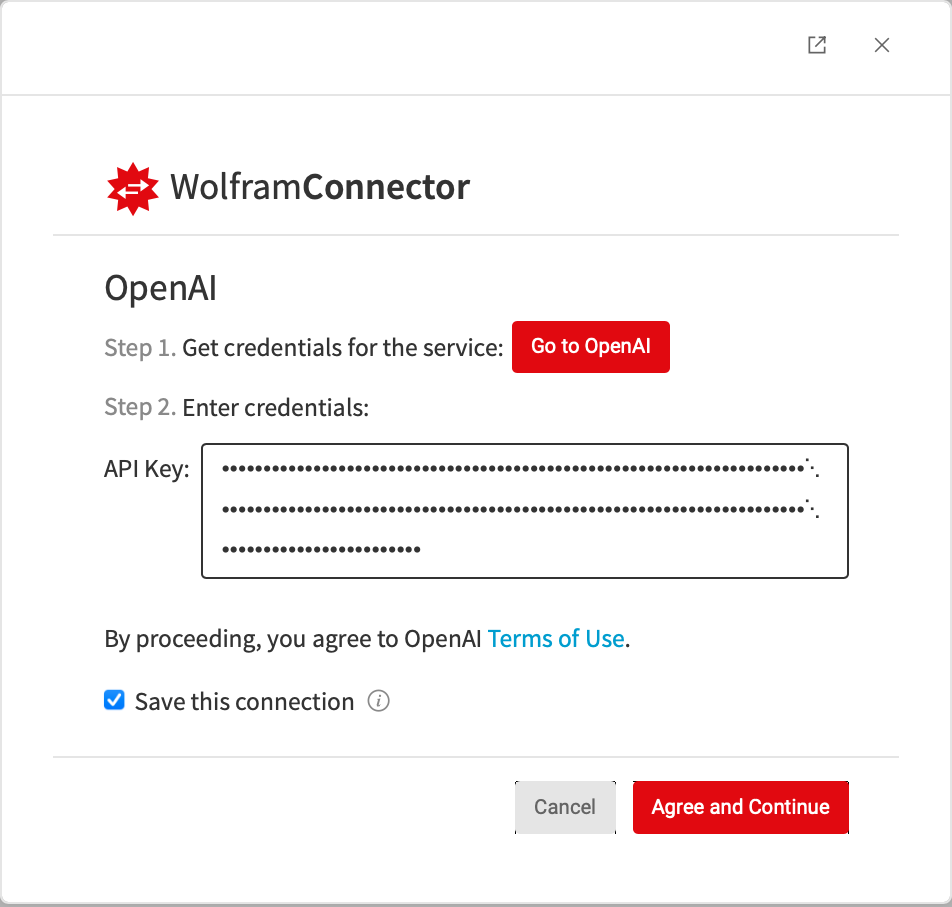Click the info icon beside Save this connection
This screenshot has height=907, width=952.
click(x=379, y=701)
